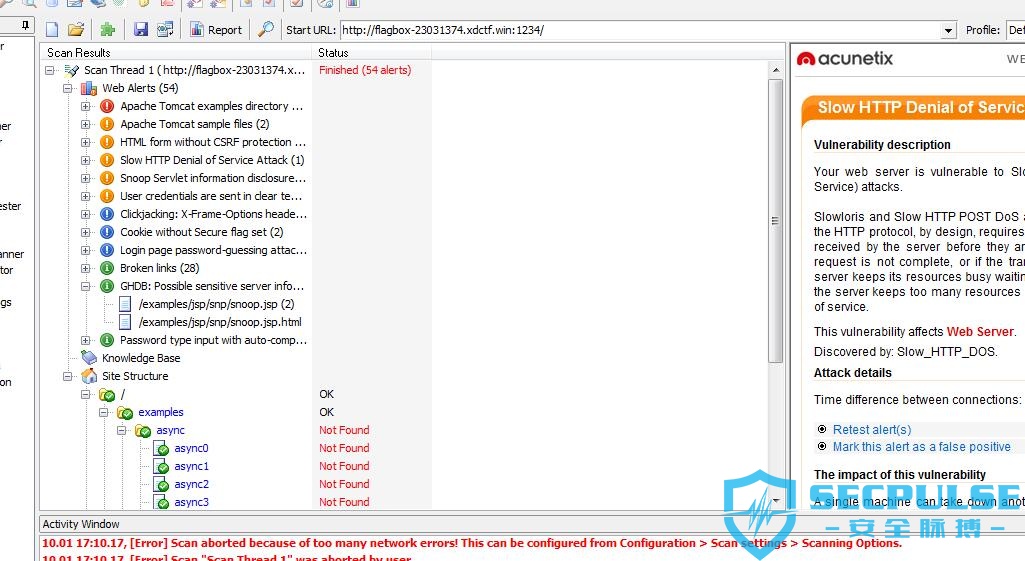Click green icon beside Password type input alert
This screenshot has width=1025, height=561.
[107, 340]
